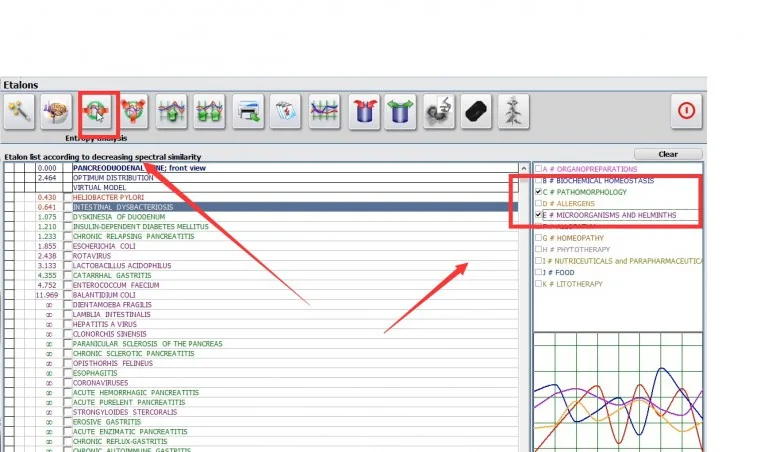This screenshot has width=768, height=452.
Task: Untick the C # PATHOMORPHOLOGY checkbox
Action: 538,191
